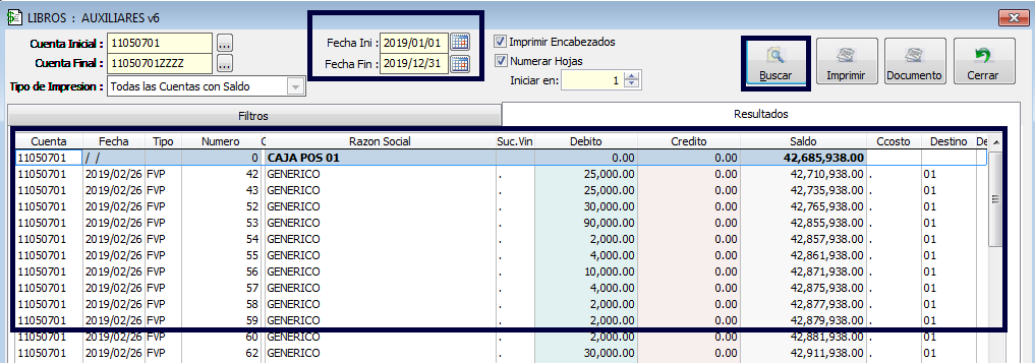Viewport: 1035px width, 363px height.
Task: Increase the Iniciar en value
Action: coord(632,77)
